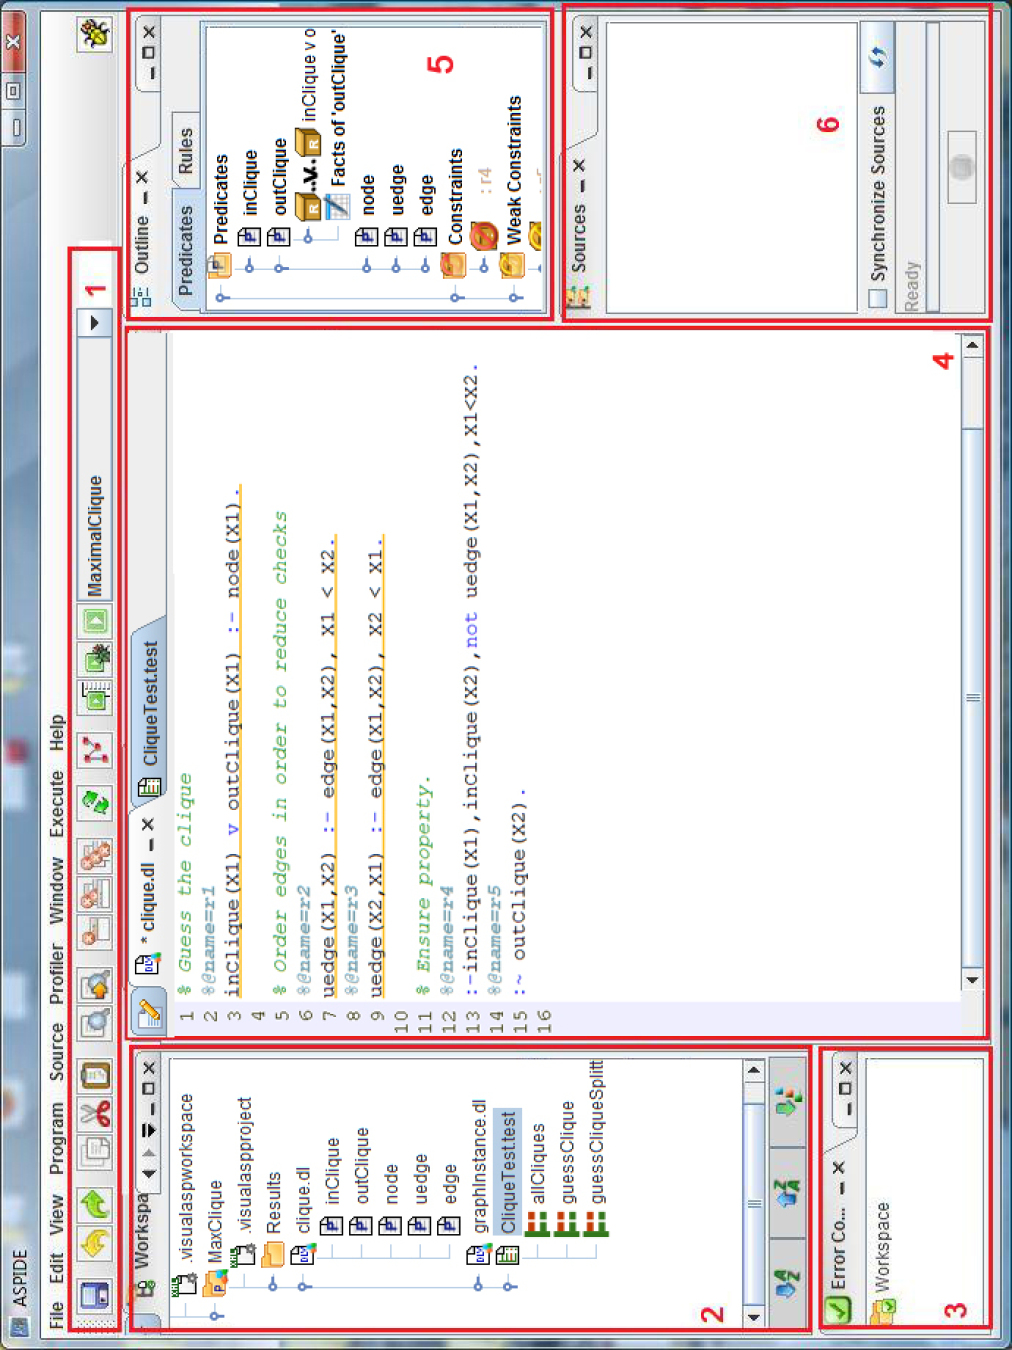This screenshot has width=1012, height=1350.
Task: Click the round stop button in Sources panel
Action: pos(961,167)
